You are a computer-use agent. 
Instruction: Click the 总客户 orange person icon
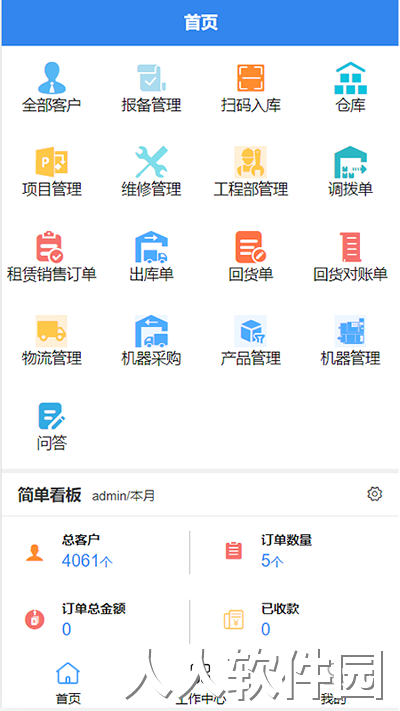pos(34,552)
